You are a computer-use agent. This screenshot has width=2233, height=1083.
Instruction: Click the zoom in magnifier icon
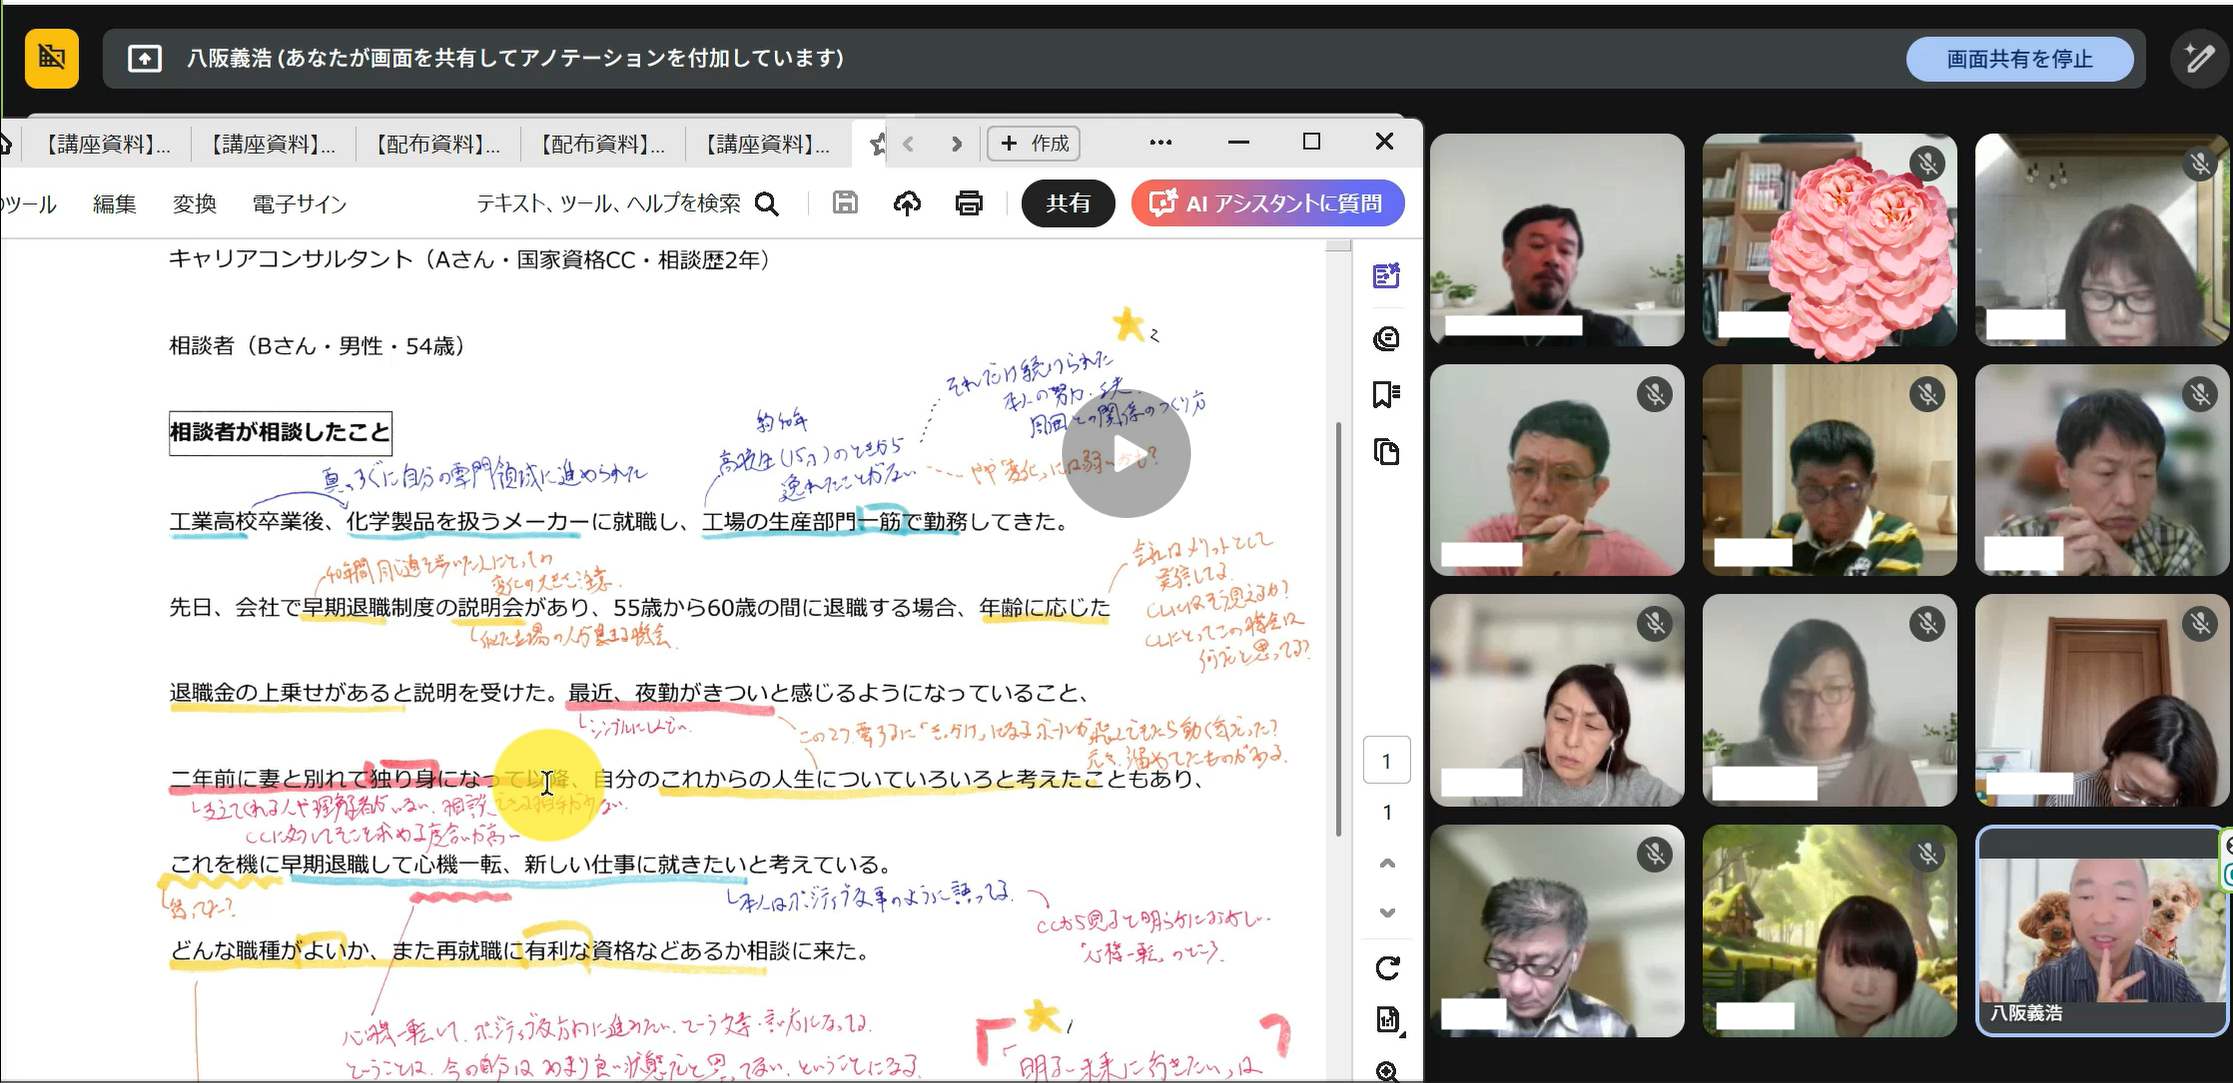click(1387, 1072)
